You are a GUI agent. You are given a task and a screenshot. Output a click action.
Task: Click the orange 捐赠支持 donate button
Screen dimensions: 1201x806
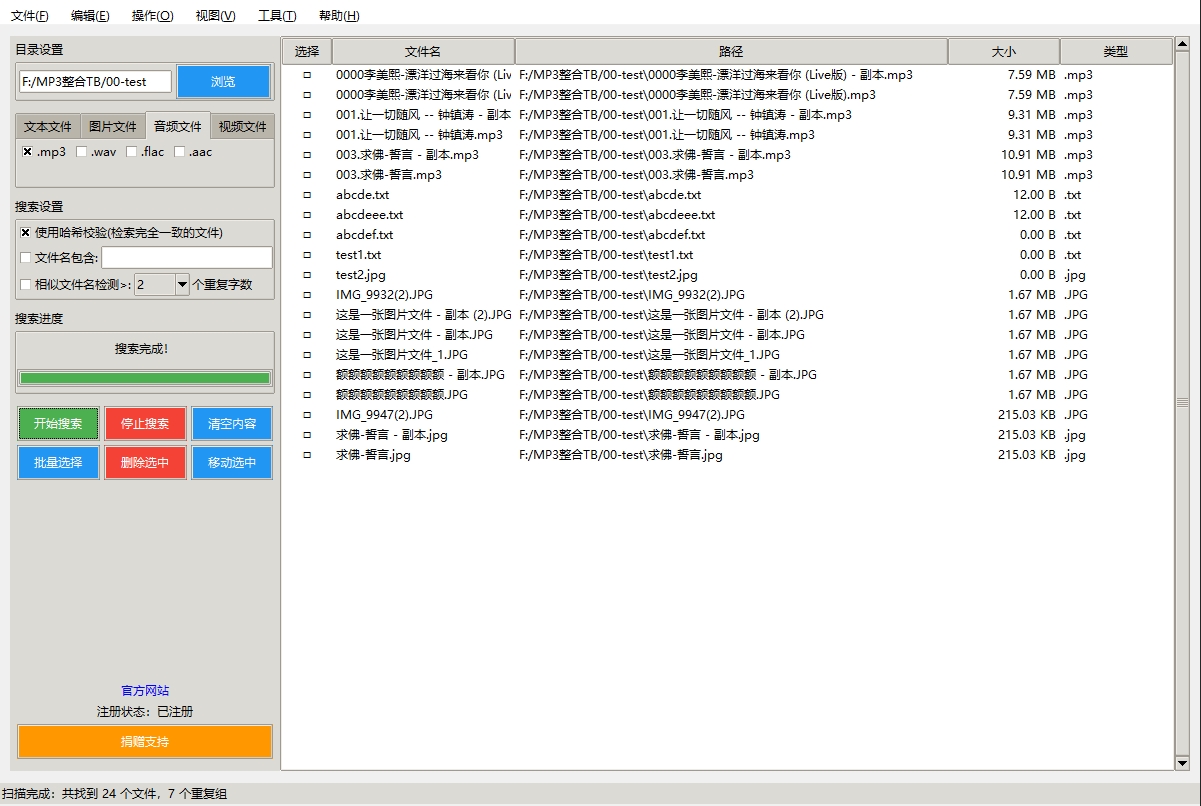(144, 741)
